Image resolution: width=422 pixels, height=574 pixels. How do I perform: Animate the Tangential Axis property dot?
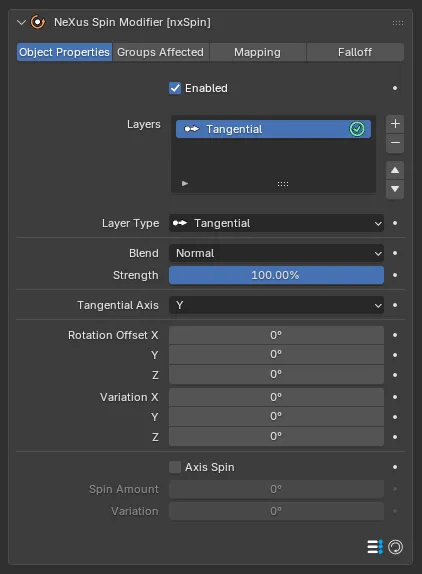[x=395, y=305]
